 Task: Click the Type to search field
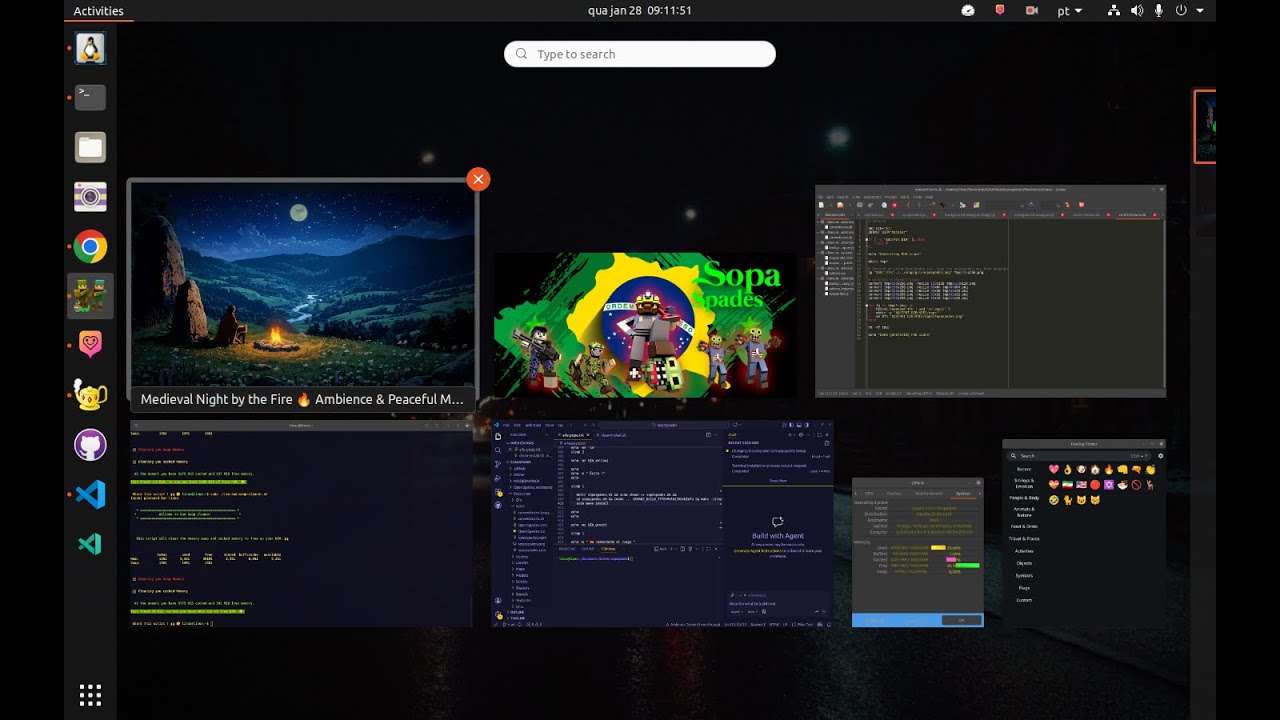click(640, 54)
